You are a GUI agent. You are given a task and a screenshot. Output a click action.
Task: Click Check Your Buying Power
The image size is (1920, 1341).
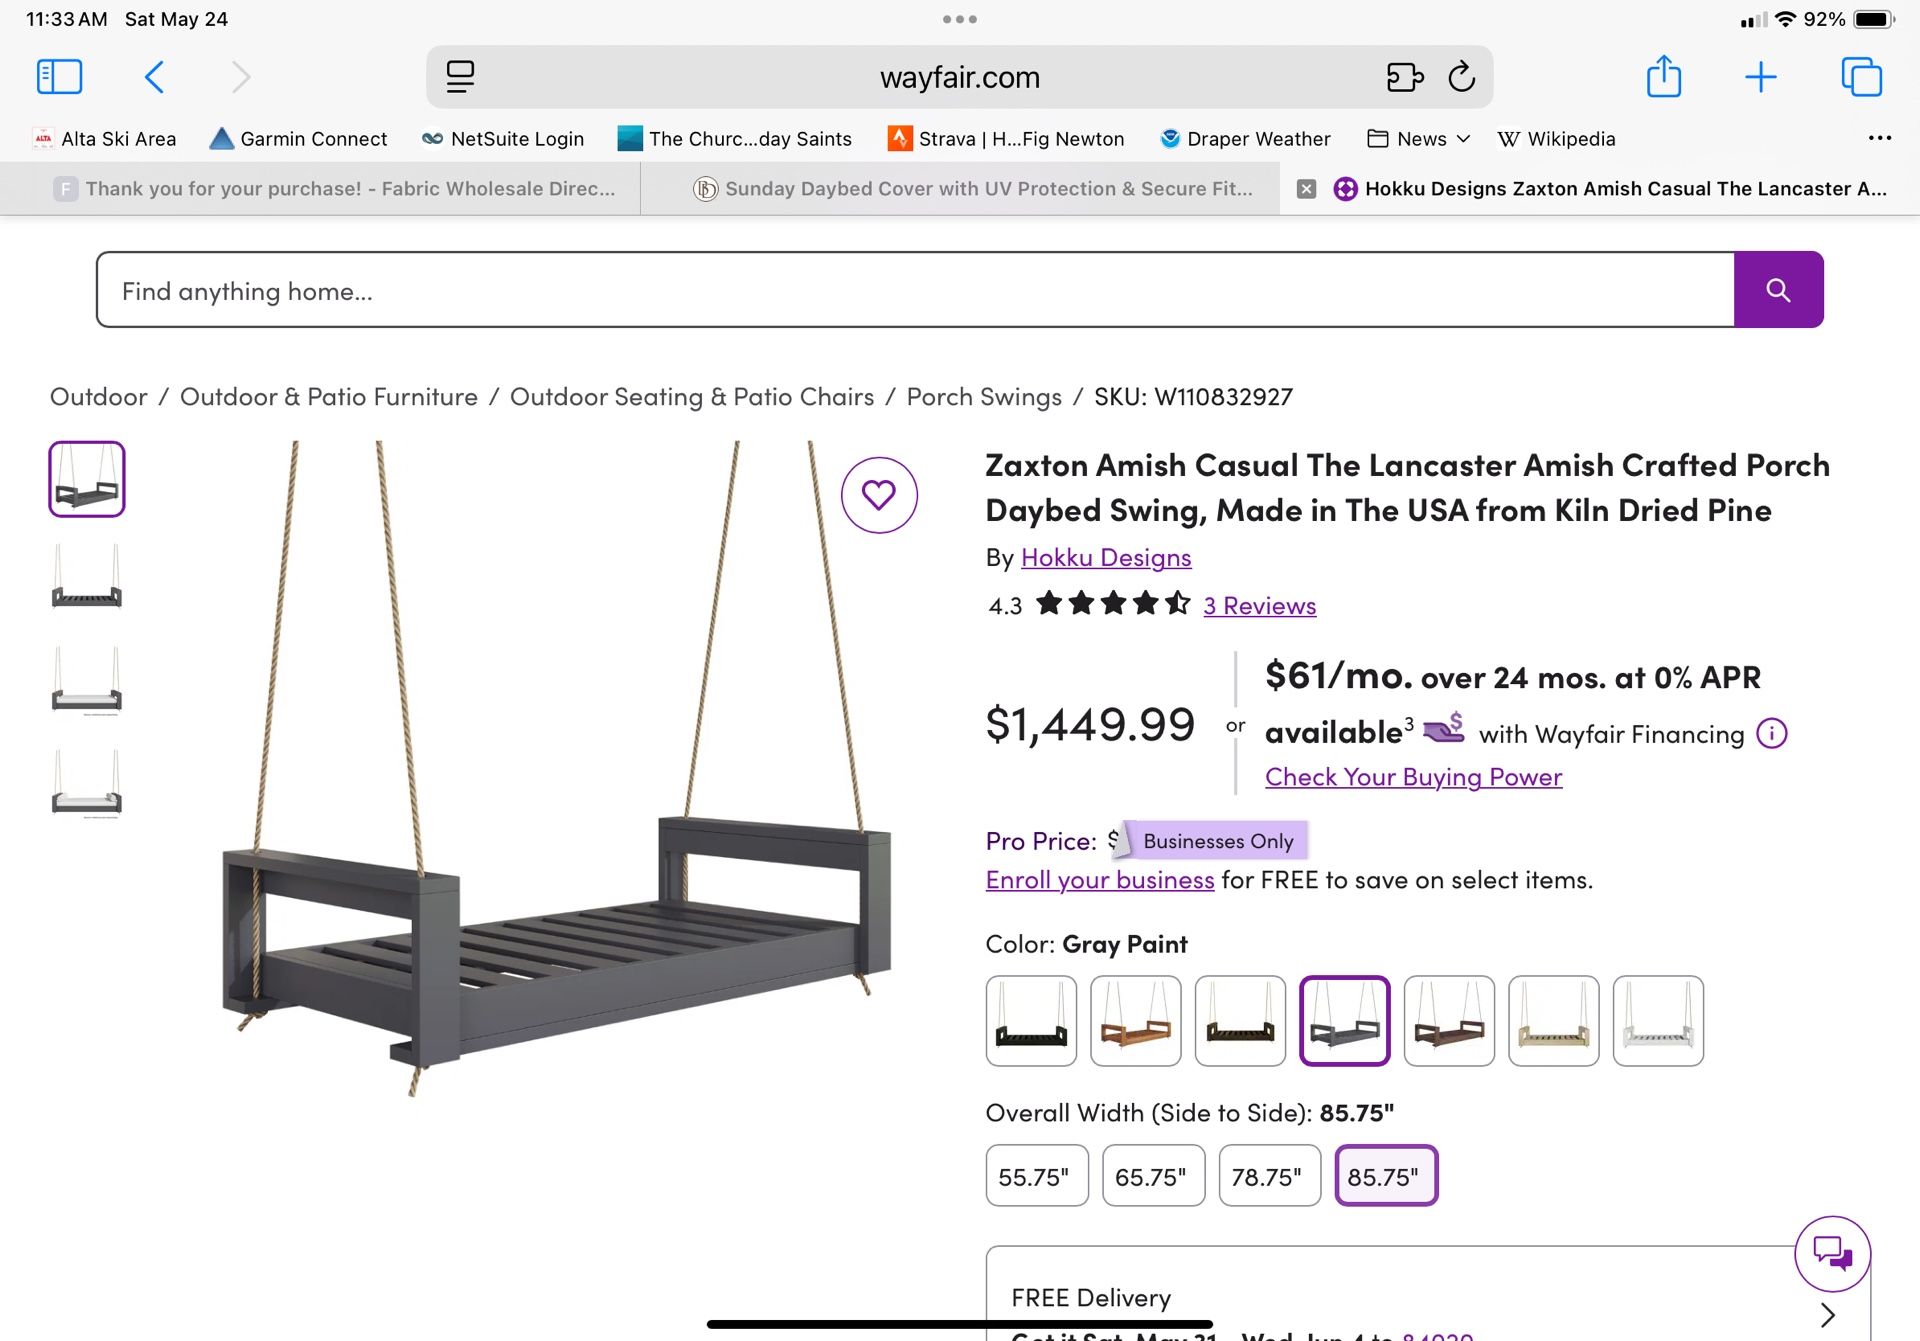[x=1413, y=776]
